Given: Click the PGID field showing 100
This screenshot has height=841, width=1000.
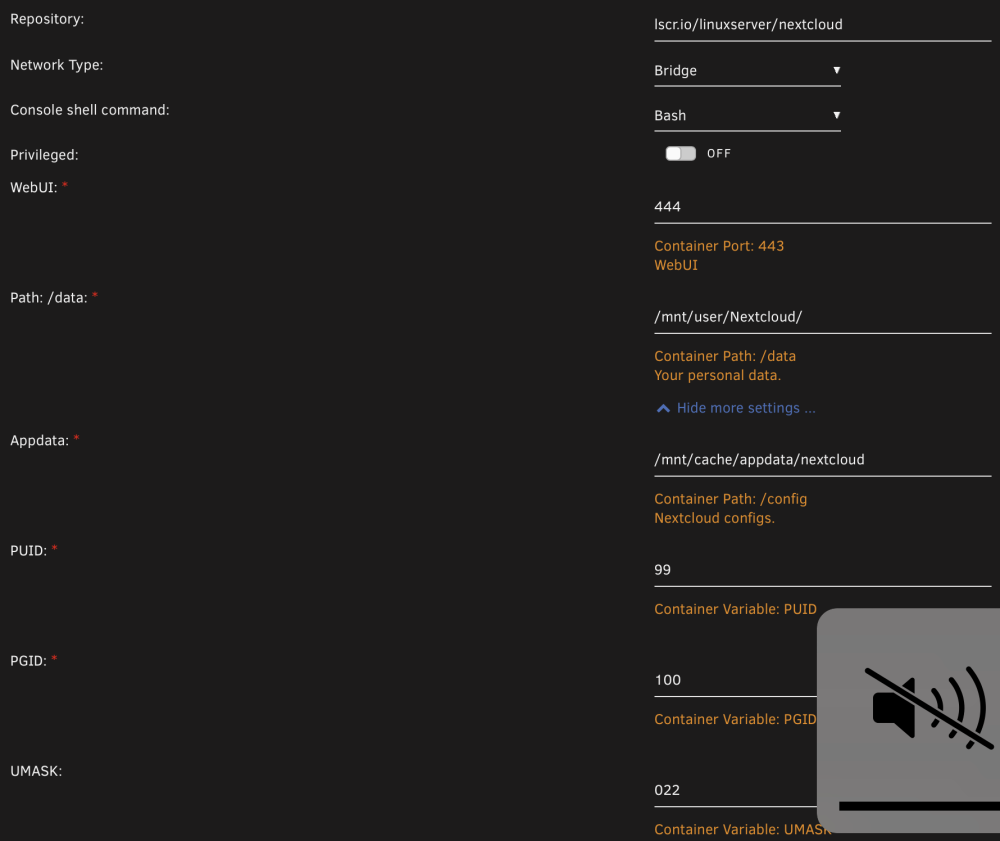Looking at the screenshot, I should [735, 681].
